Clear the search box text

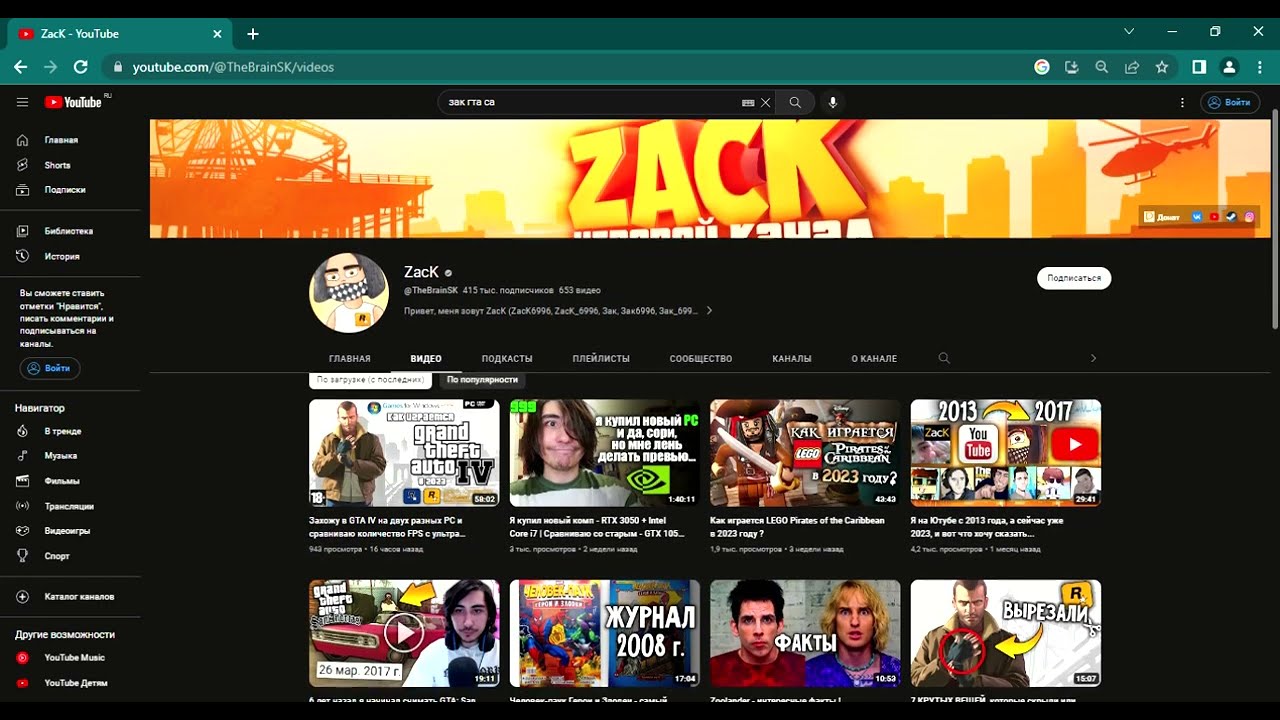tap(766, 102)
